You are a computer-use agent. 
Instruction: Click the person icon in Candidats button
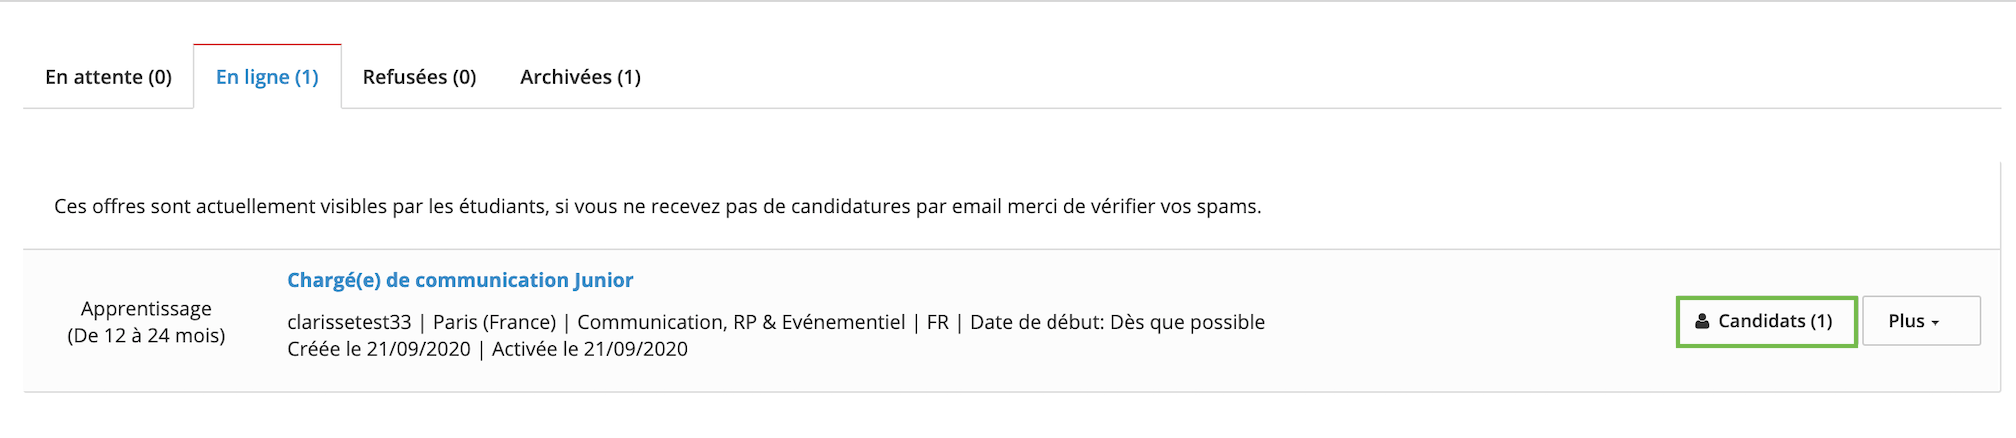[1702, 322]
